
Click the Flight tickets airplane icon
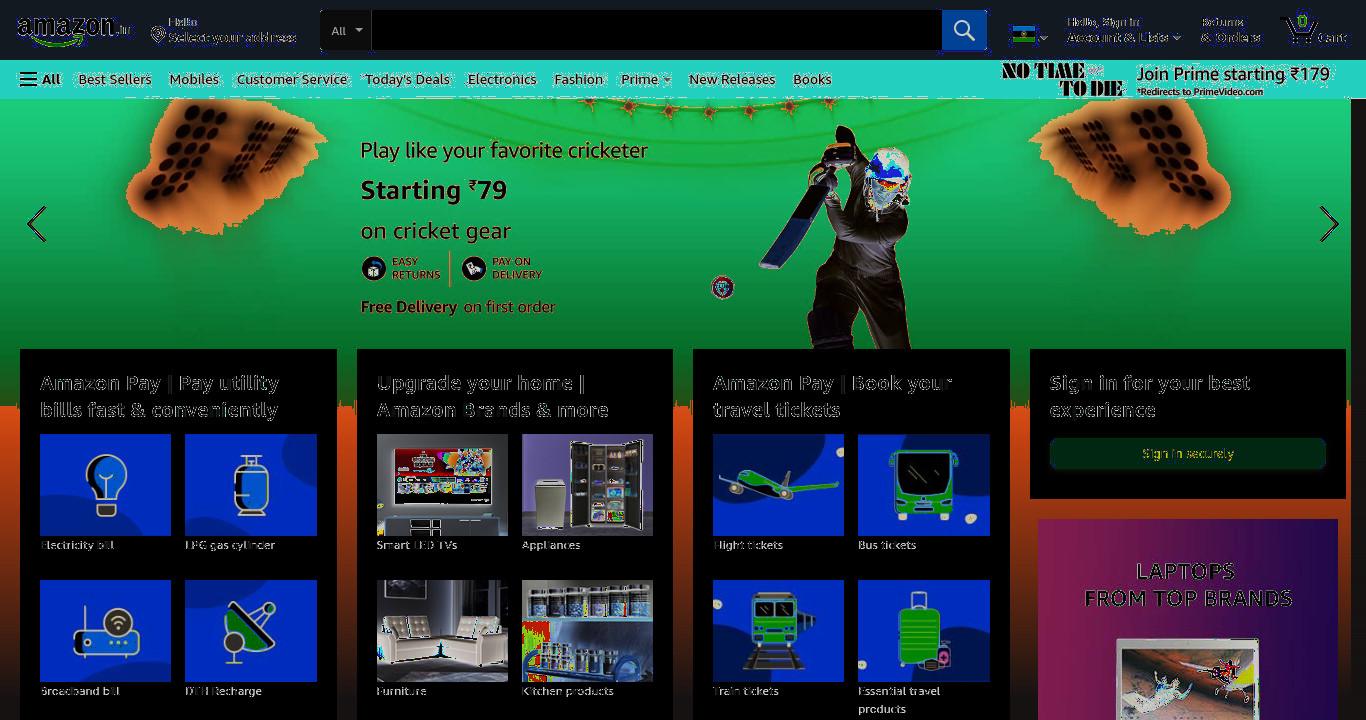778,485
